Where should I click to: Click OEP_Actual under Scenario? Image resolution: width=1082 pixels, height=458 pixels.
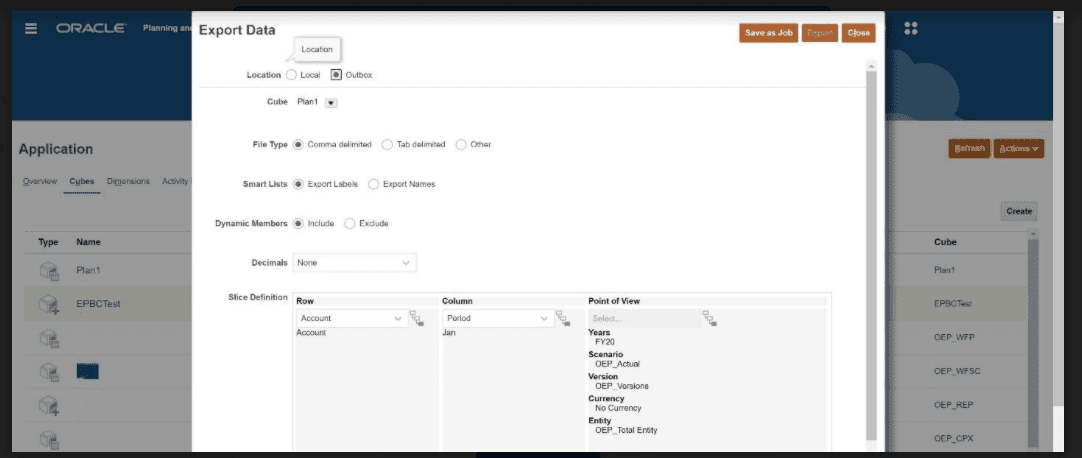coord(618,364)
